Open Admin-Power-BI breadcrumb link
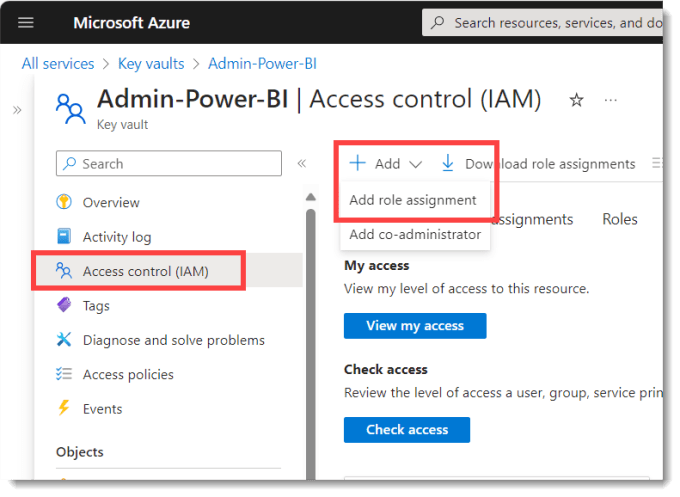The height and width of the screenshot is (497, 680). [262, 64]
